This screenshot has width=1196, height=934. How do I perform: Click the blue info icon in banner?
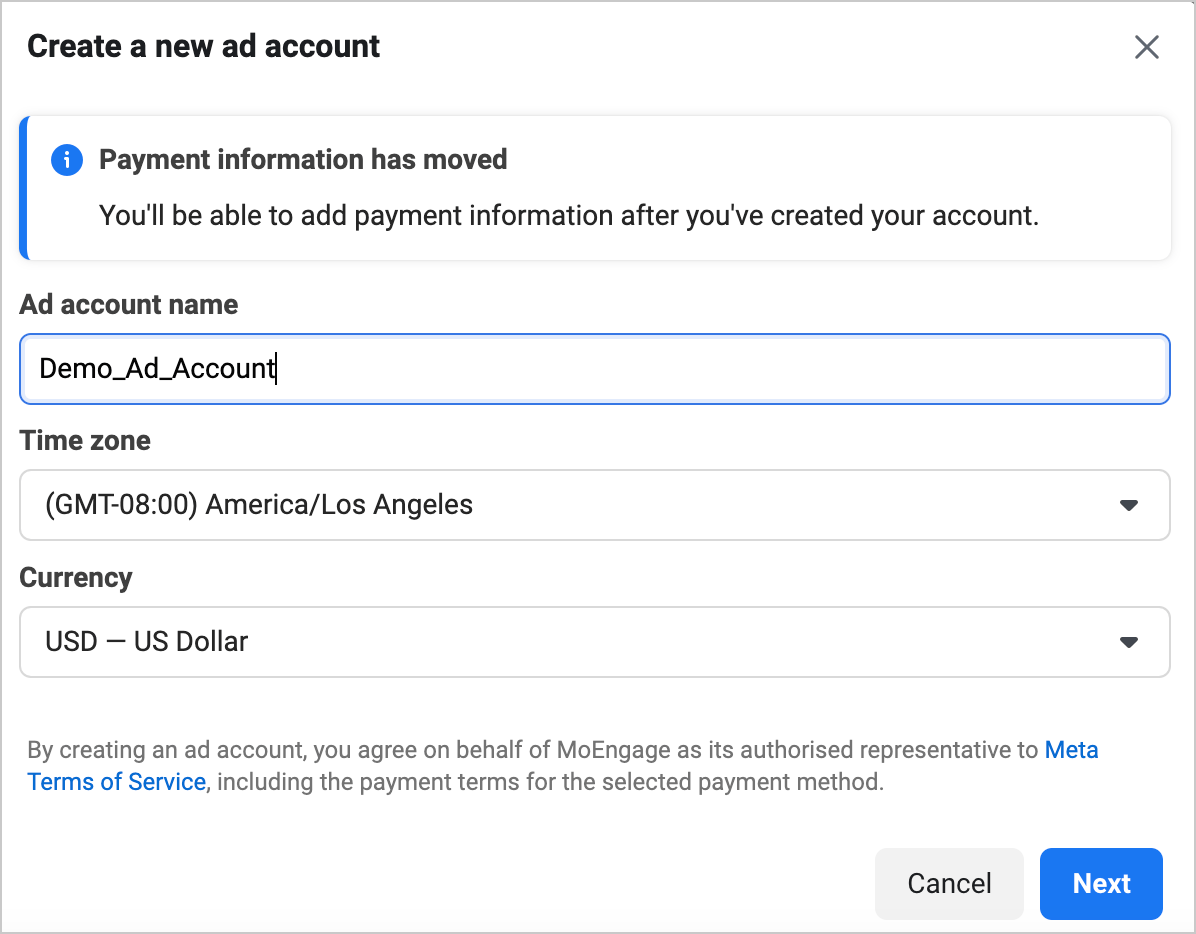tap(67, 160)
